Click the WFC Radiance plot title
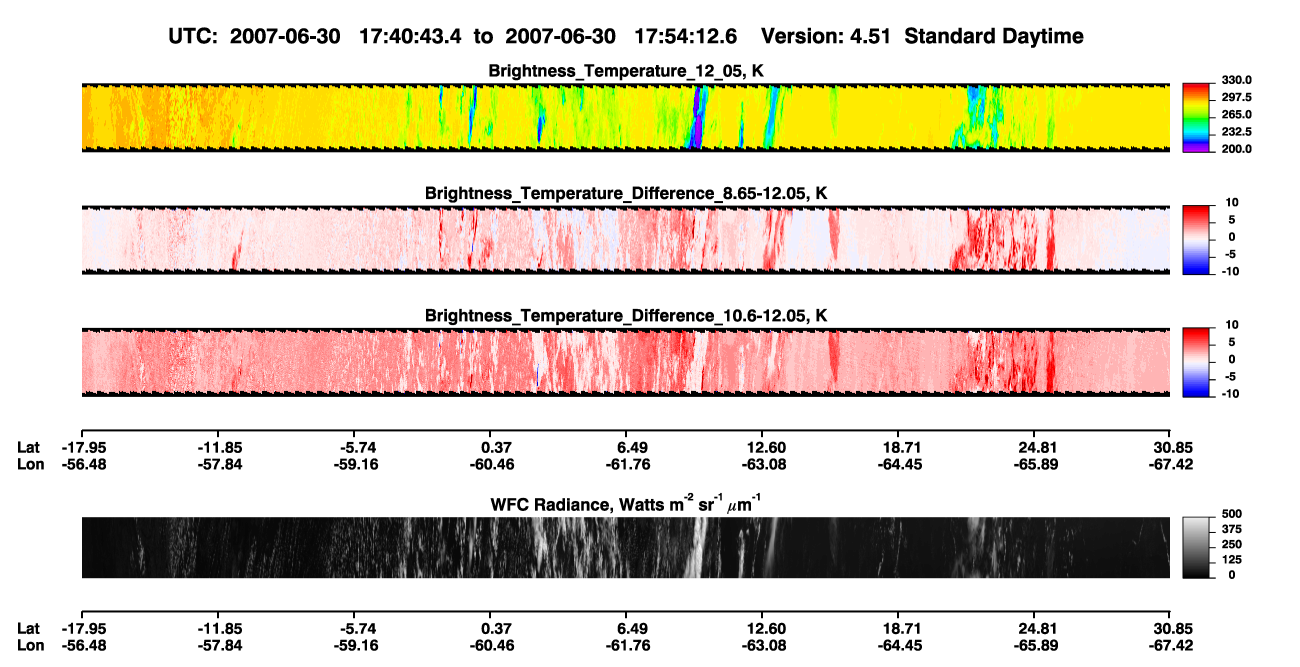Screen dimensions: 1300x667 click(626, 503)
